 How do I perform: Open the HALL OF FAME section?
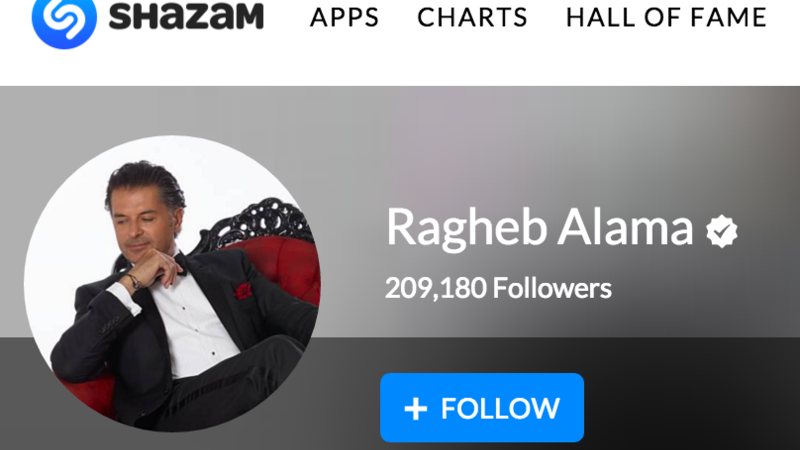click(x=666, y=18)
